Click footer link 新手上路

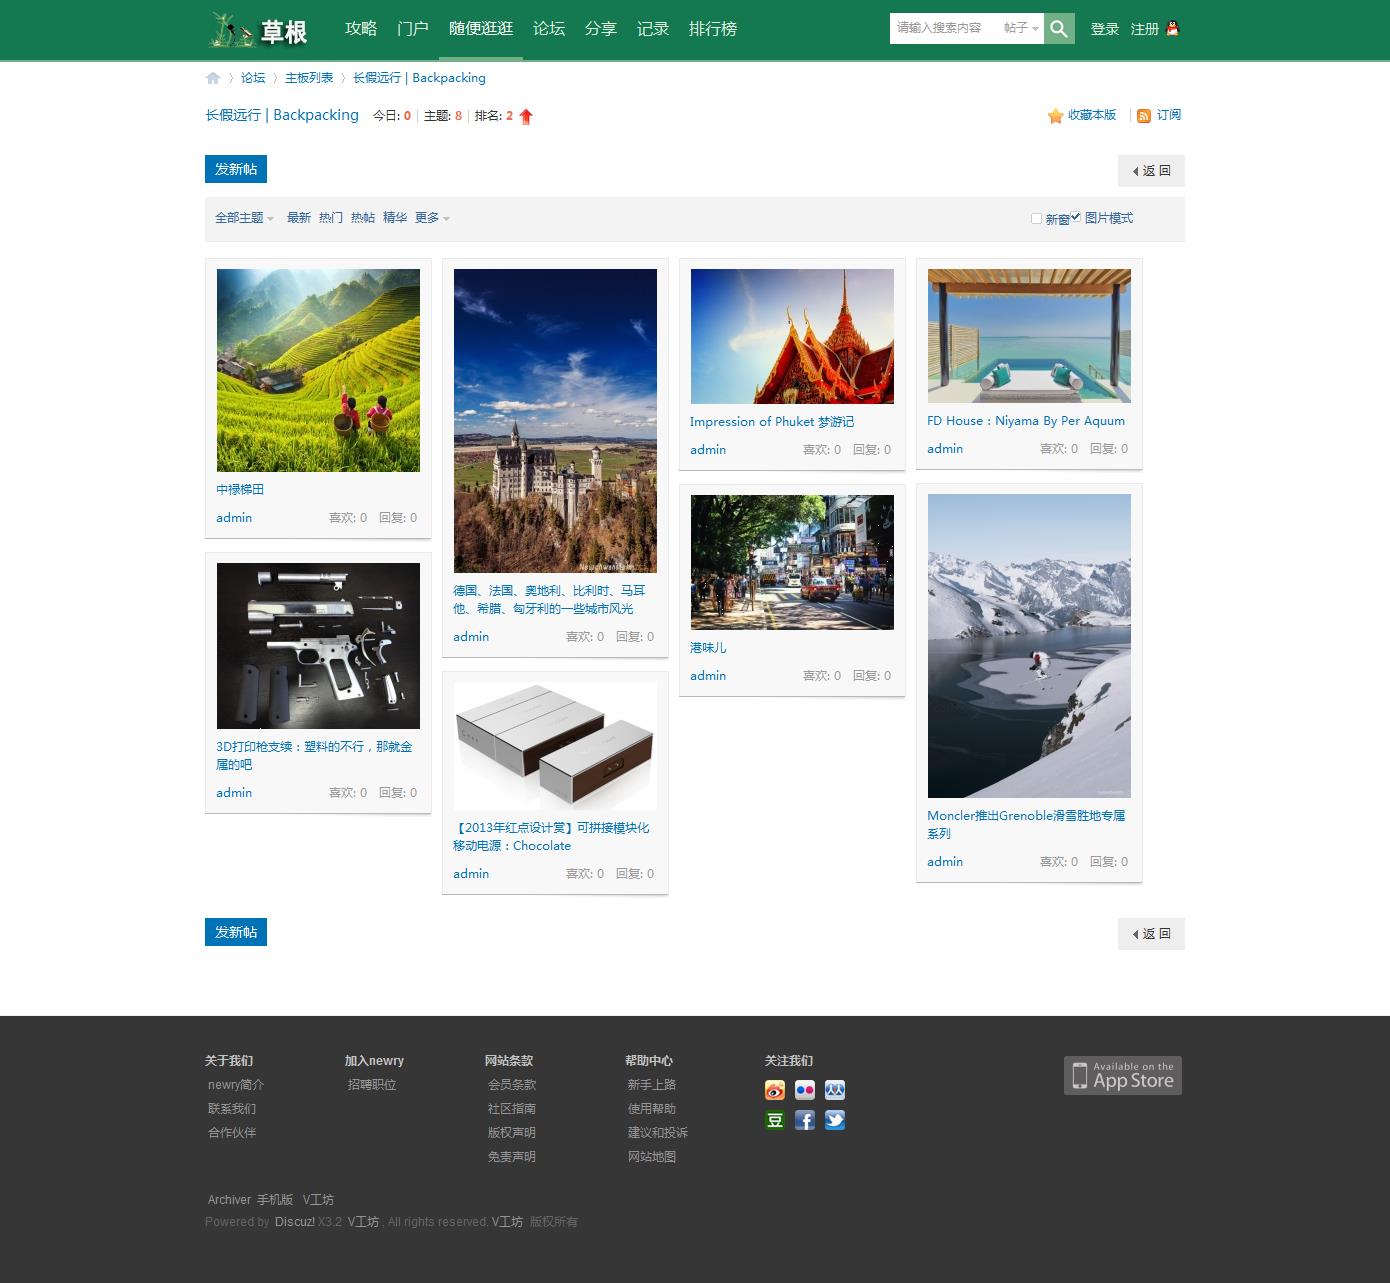click(x=652, y=1085)
